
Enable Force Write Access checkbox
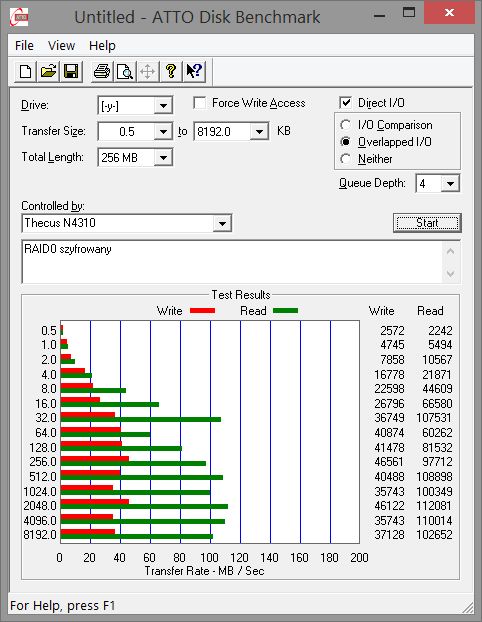click(x=200, y=103)
